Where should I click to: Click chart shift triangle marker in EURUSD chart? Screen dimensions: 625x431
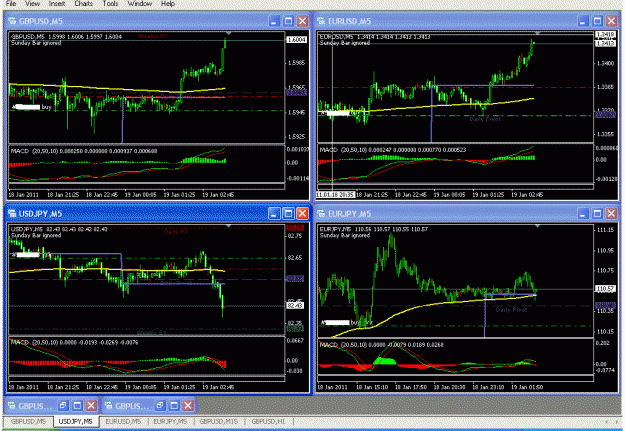[x=537, y=33]
